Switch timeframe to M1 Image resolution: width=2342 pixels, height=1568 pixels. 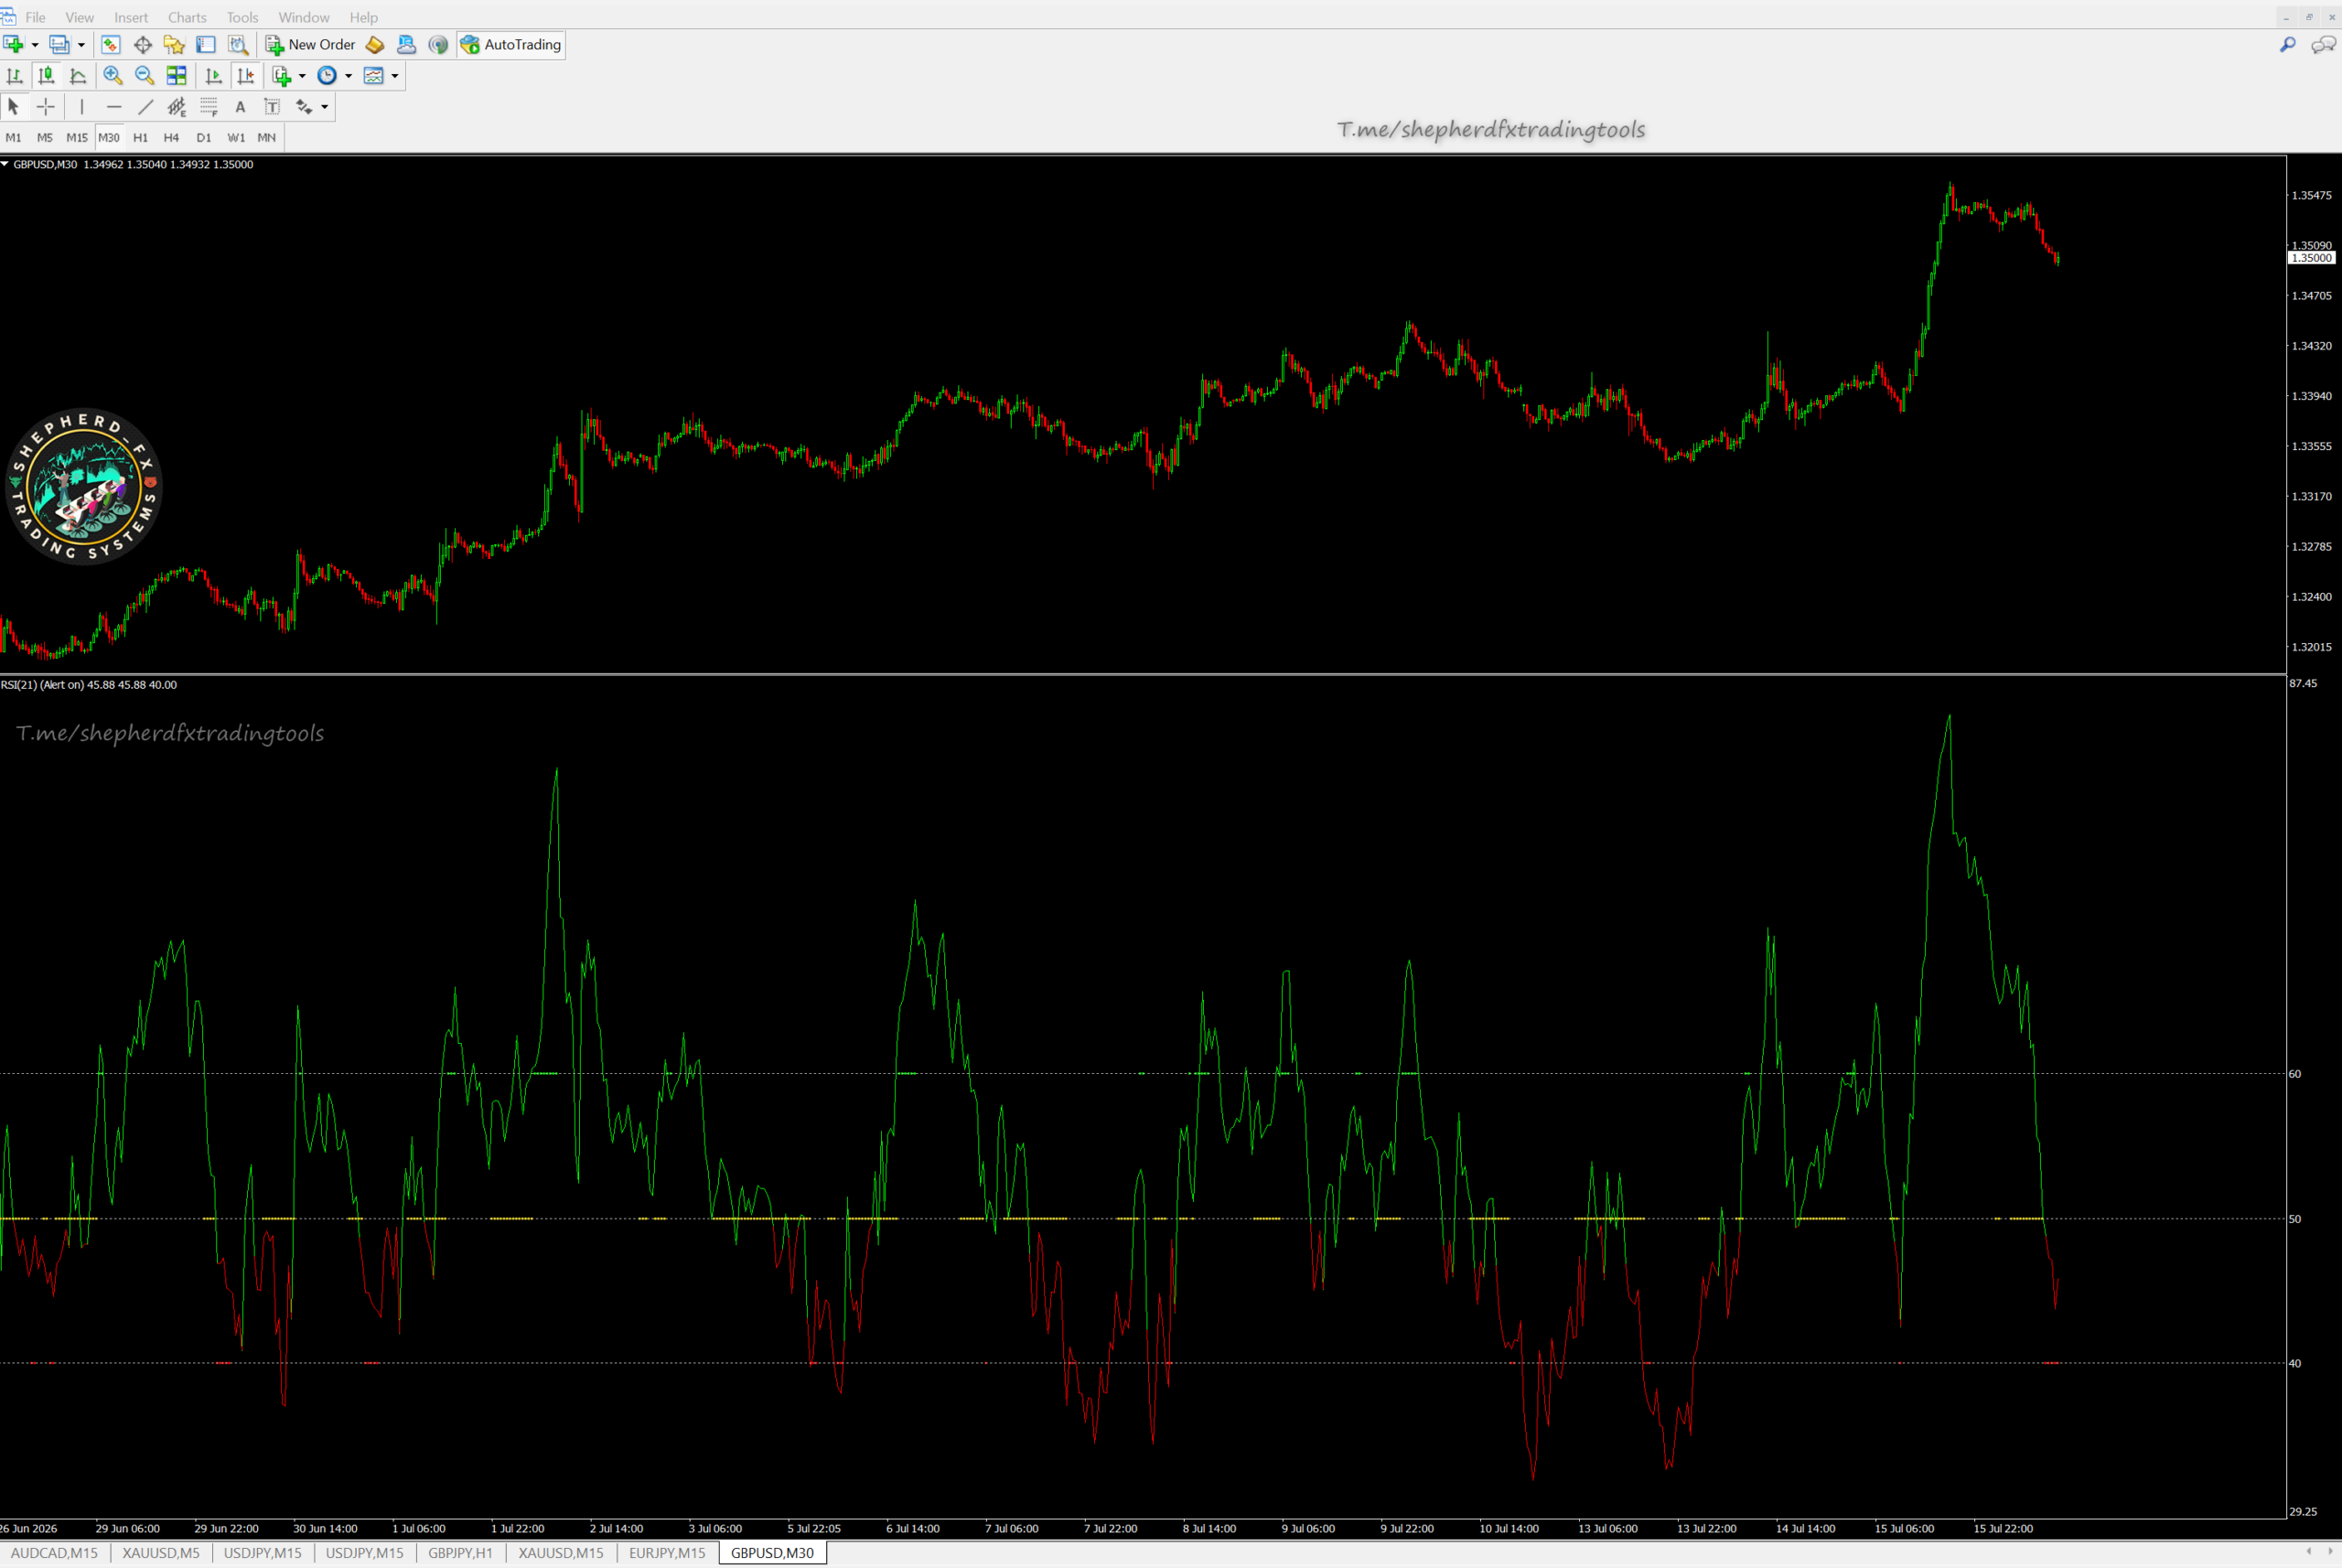[x=14, y=138]
